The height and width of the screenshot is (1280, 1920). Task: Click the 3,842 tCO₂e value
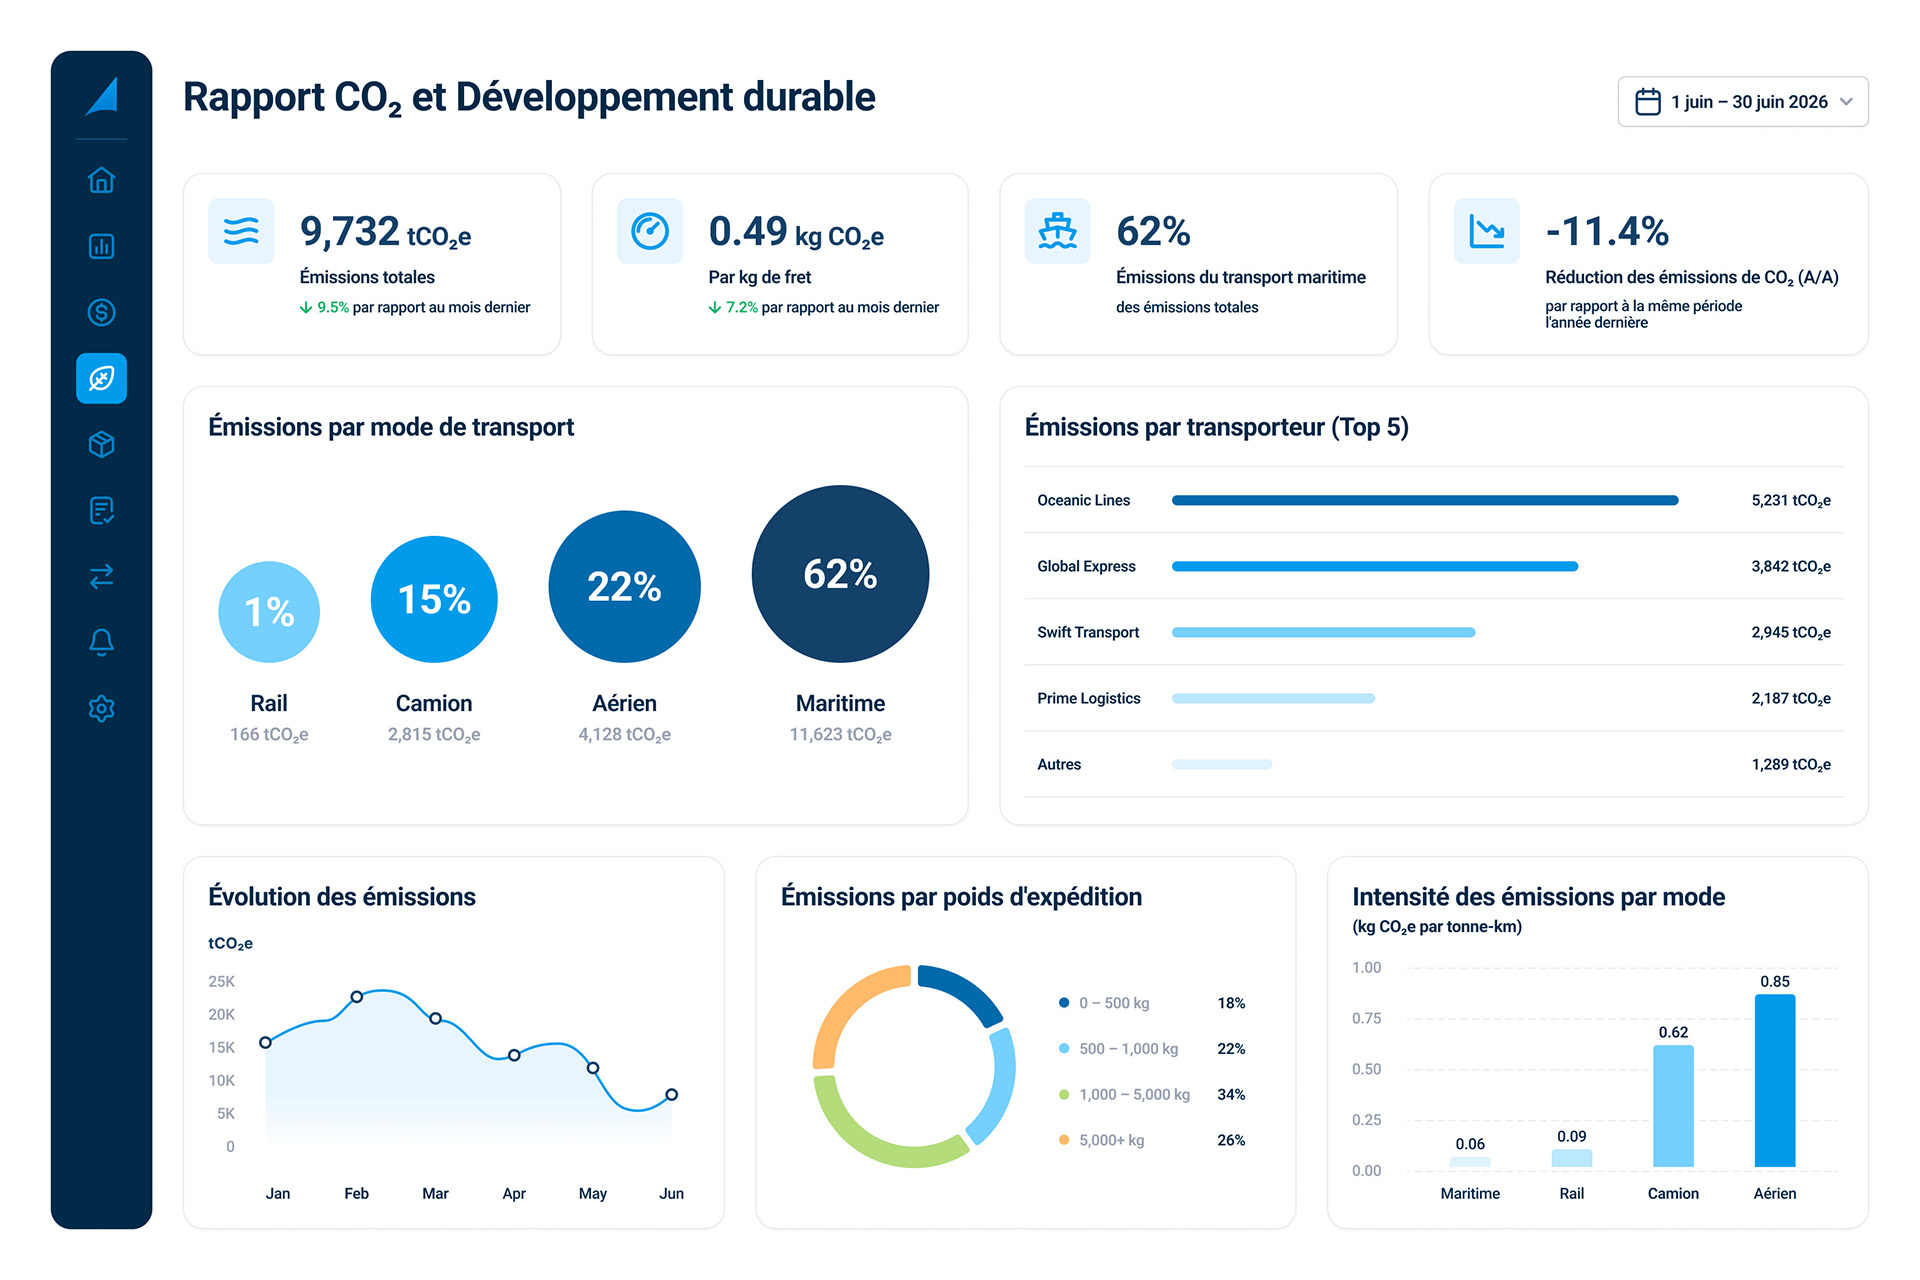[1790, 567]
